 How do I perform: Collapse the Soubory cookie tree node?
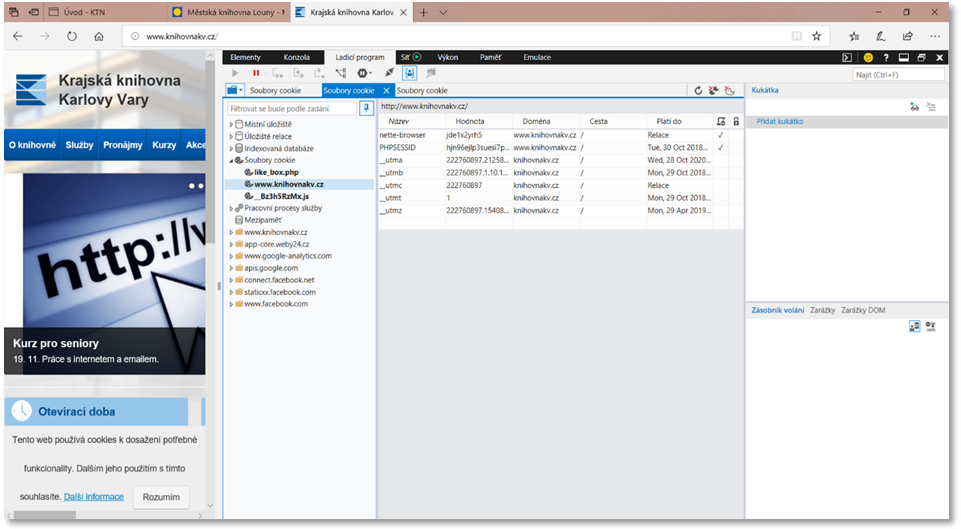(231, 161)
